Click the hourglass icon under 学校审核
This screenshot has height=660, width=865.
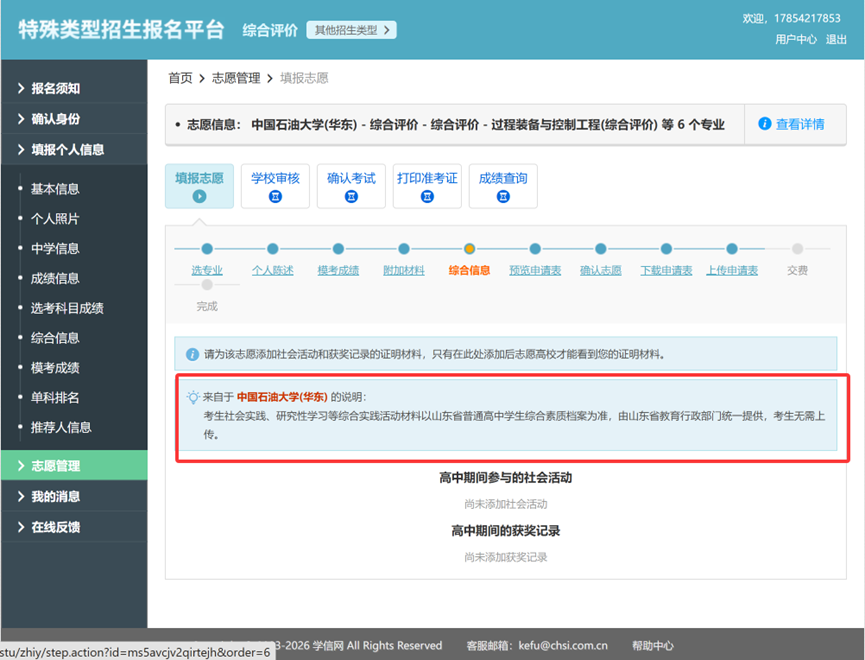point(275,196)
